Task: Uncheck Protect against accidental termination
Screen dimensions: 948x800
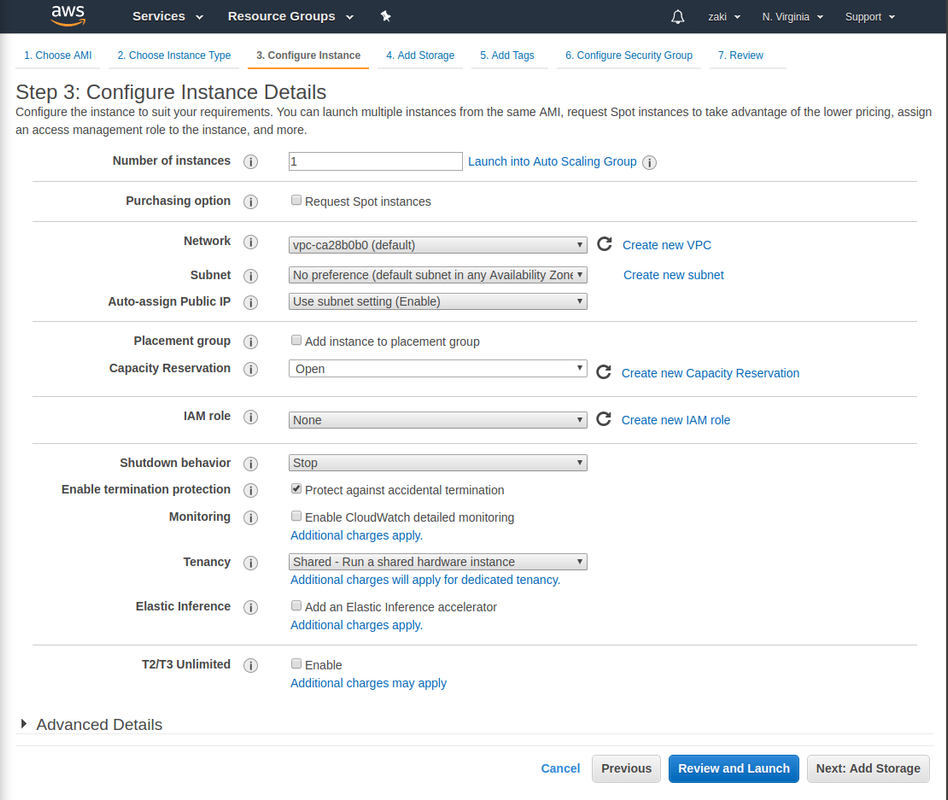Action: [296, 489]
